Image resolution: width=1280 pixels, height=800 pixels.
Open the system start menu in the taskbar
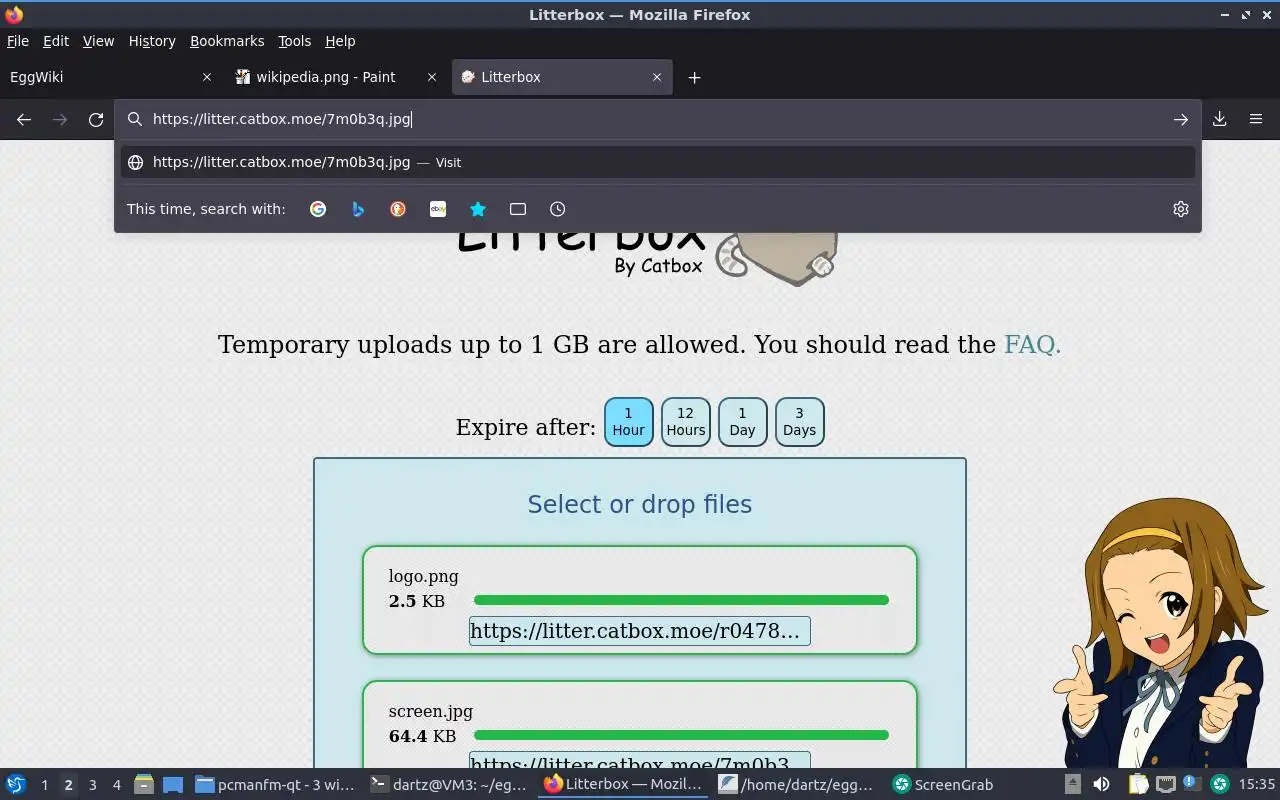point(16,785)
